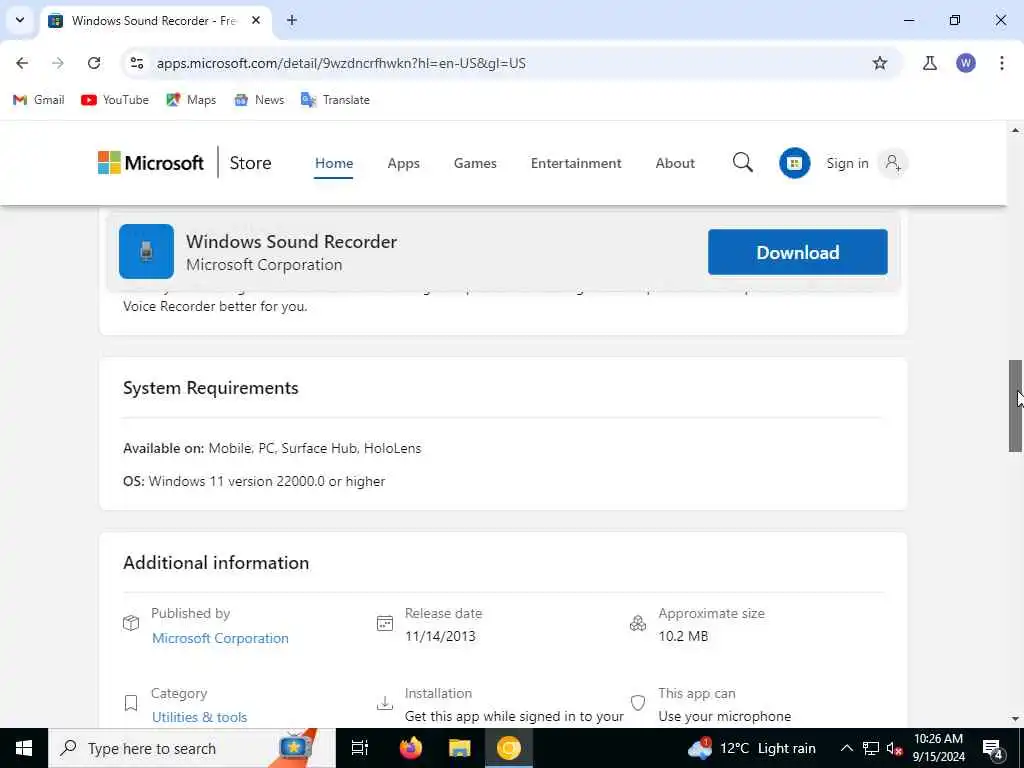Open the clock showing 10:26 AM

click(x=938, y=748)
